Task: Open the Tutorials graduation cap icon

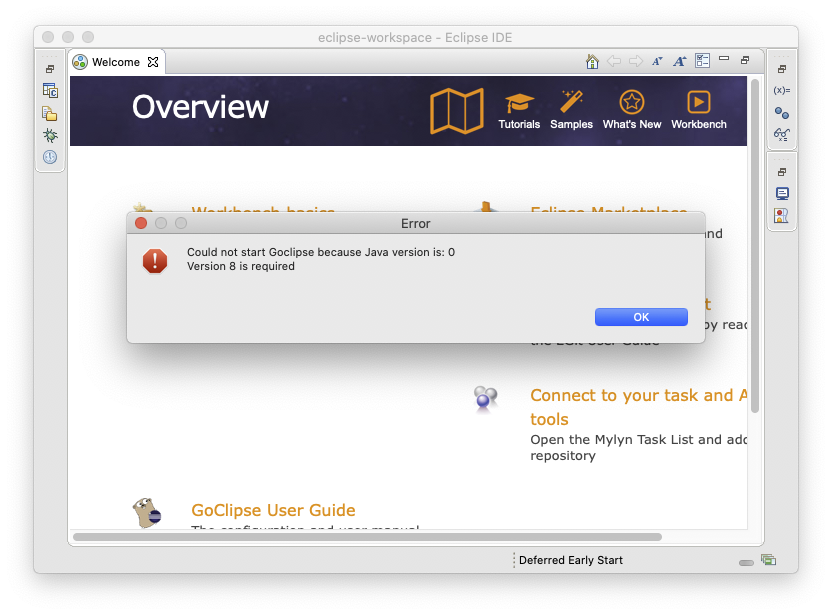Action: (x=519, y=102)
